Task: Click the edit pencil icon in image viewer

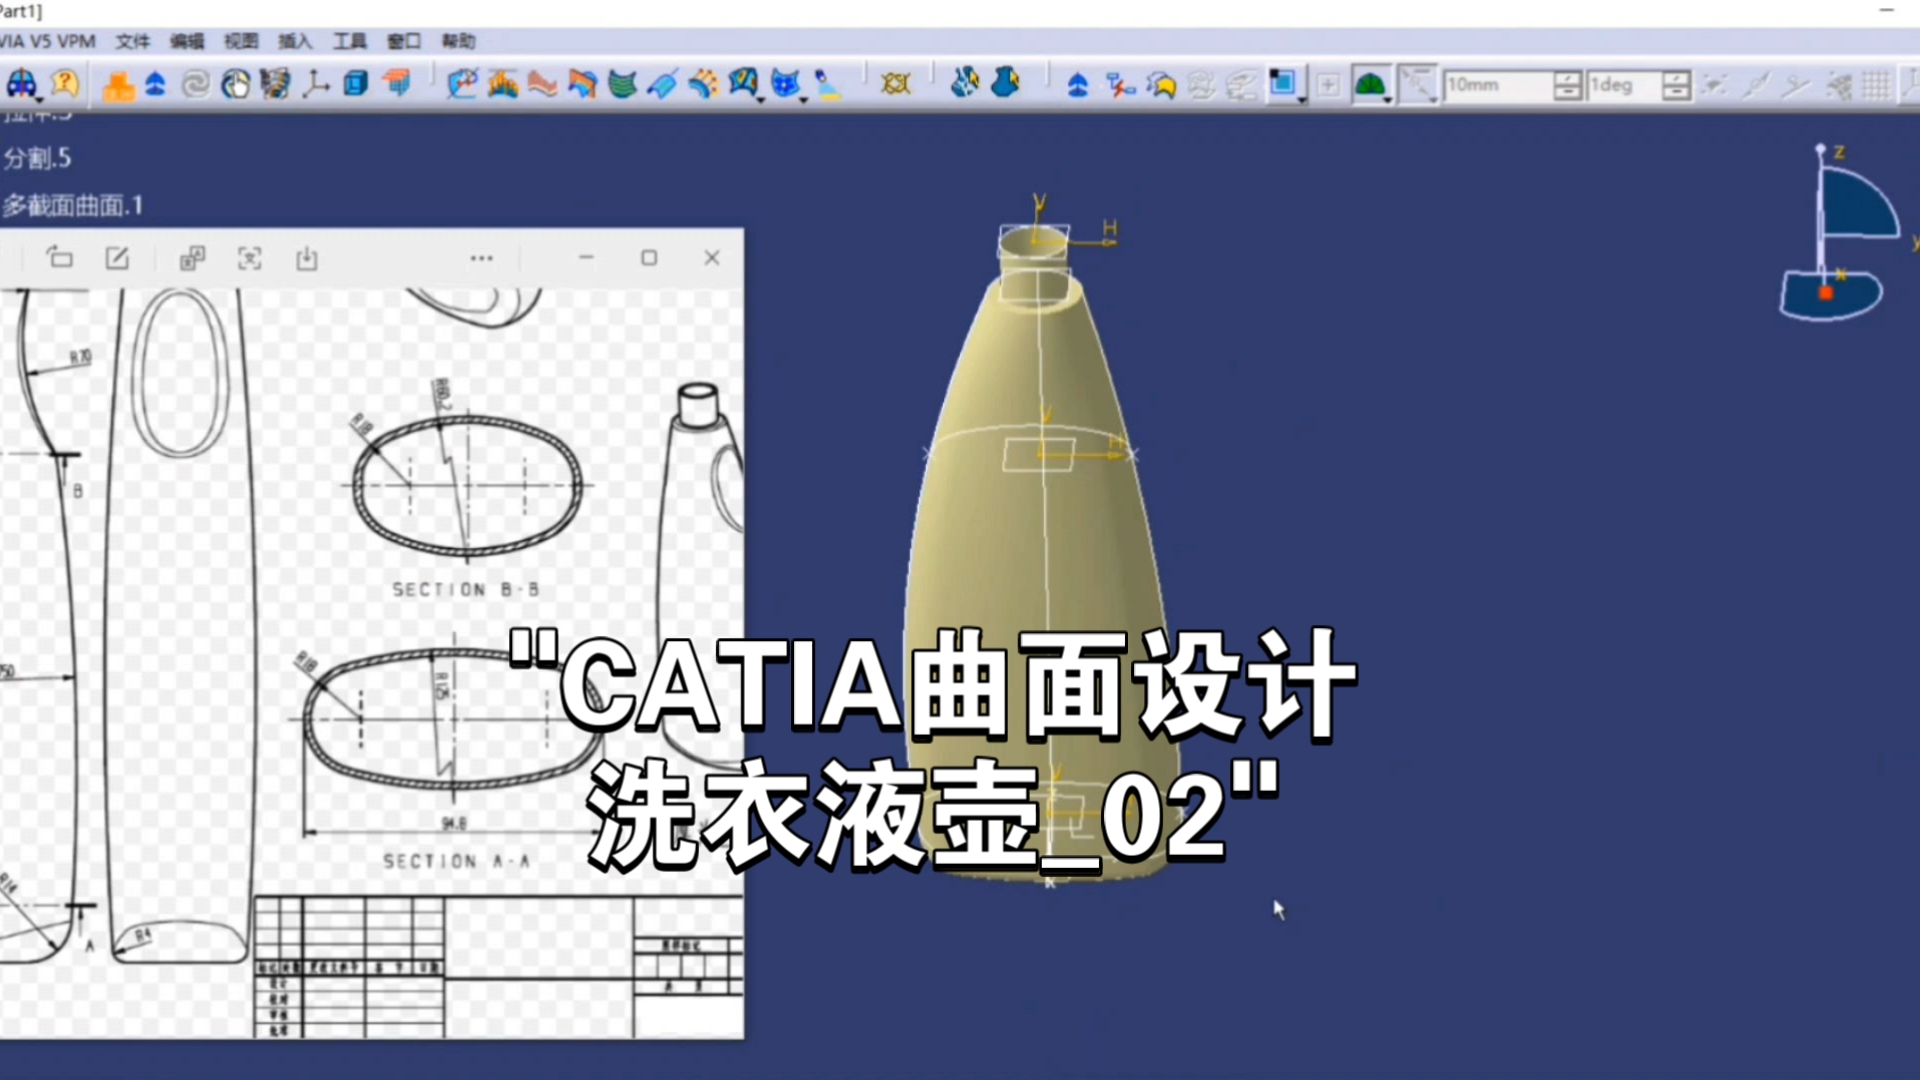Action: tap(117, 258)
